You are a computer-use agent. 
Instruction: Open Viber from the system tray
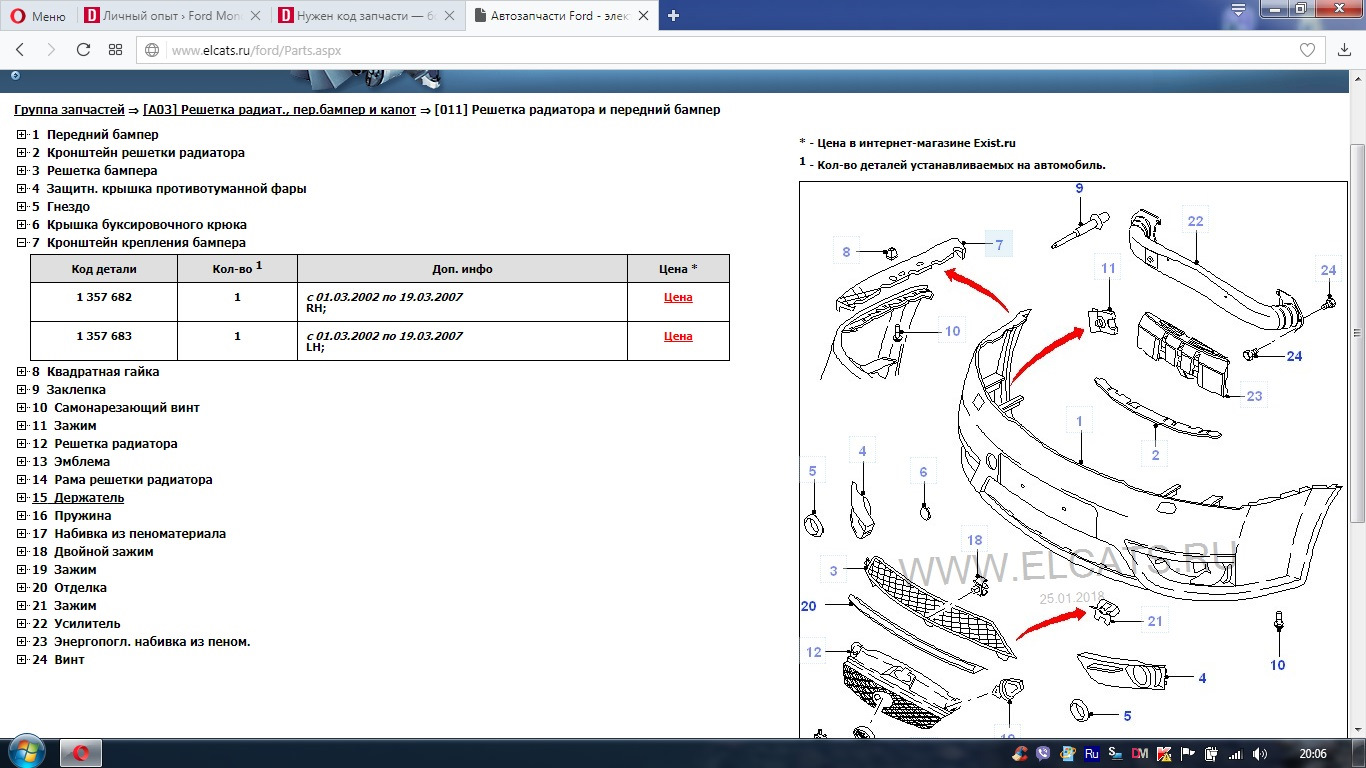1045,754
